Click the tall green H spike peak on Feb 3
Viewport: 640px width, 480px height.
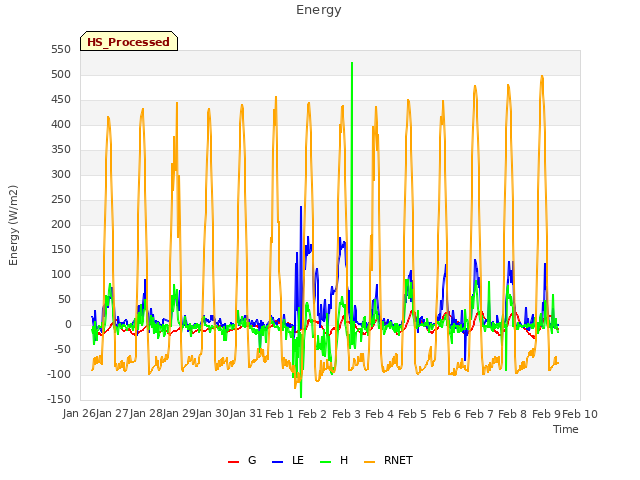pos(352,63)
